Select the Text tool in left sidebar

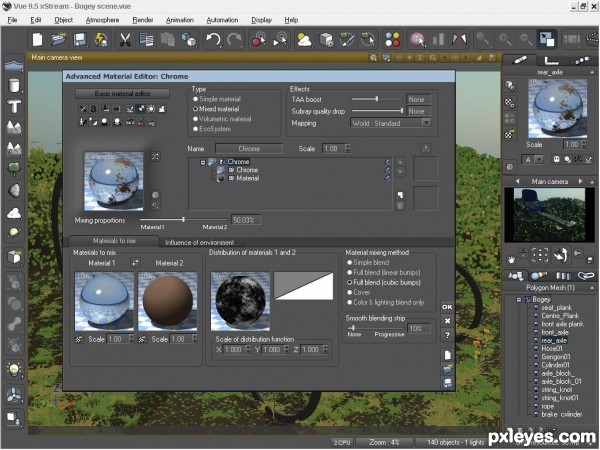(15, 106)
